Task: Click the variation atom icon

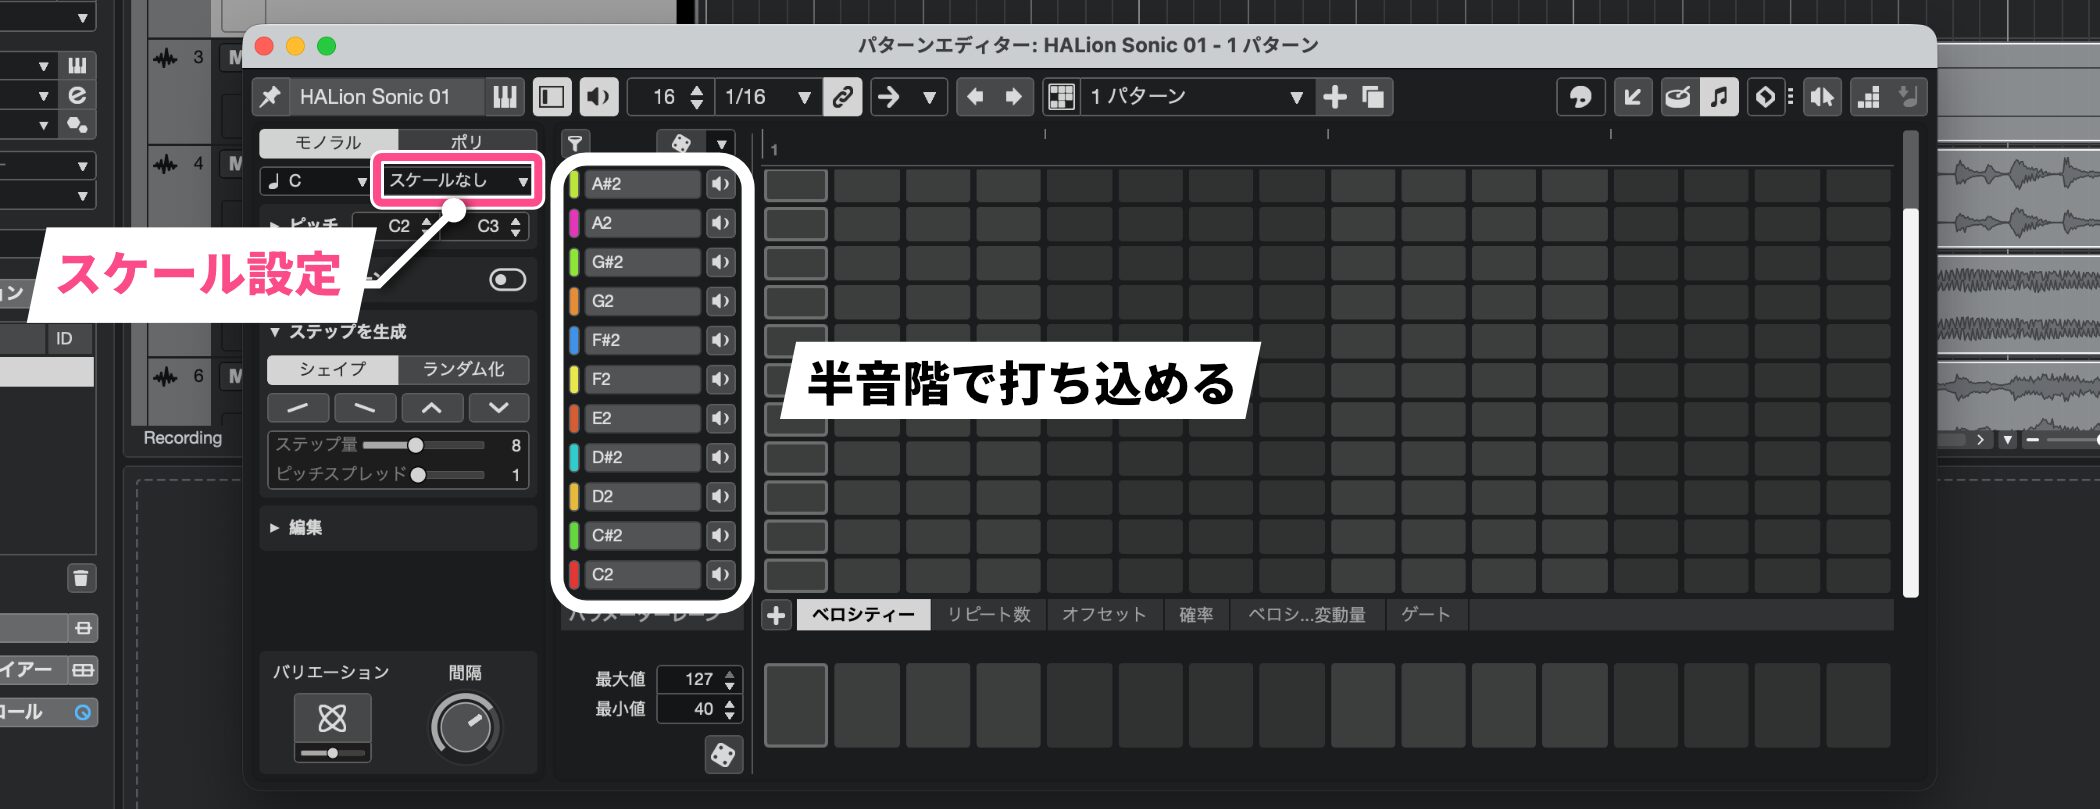Action: 332,718
